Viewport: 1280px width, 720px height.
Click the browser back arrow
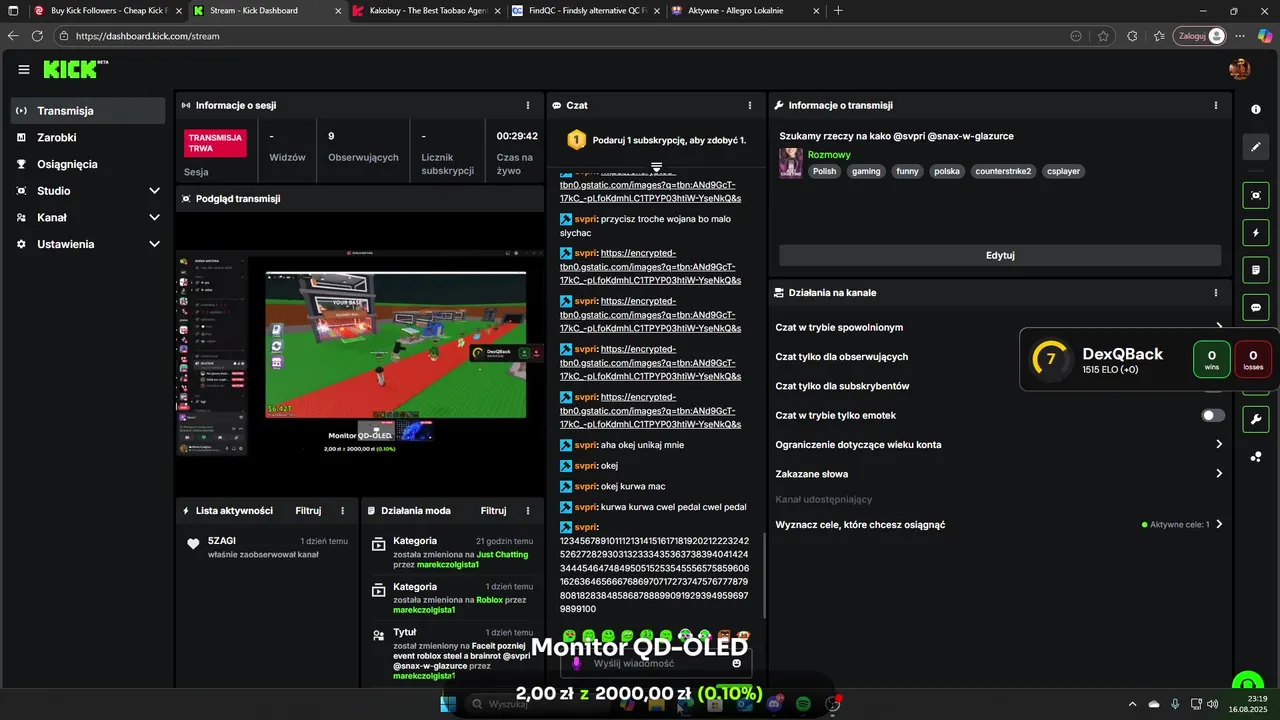click(x=13, y=35)
